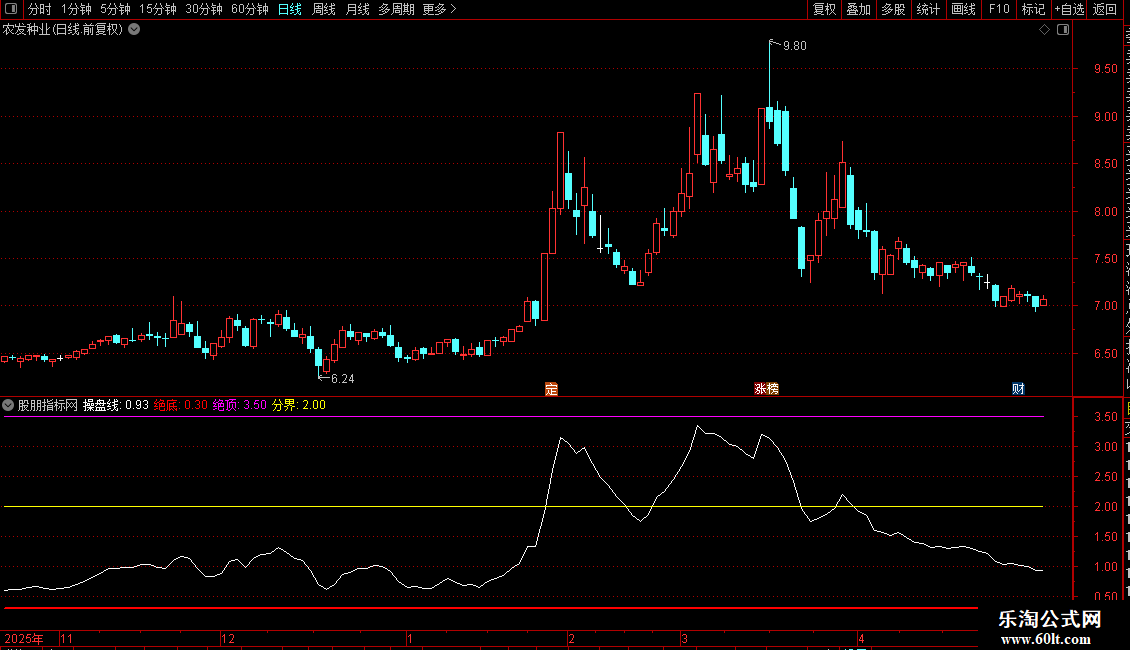Screen dimensions: 1130x650
Task: Switch to 5分钟 period
Action: 115,9
